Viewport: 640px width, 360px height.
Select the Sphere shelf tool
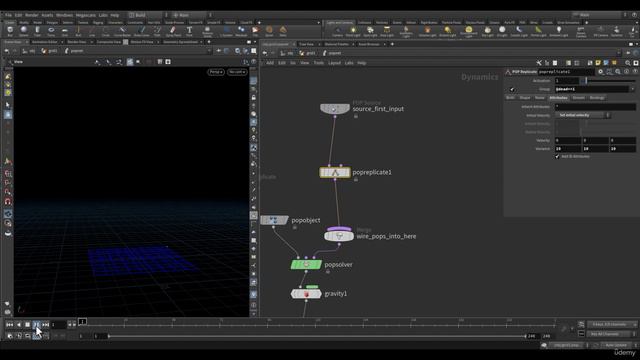(x=24, y=31)
